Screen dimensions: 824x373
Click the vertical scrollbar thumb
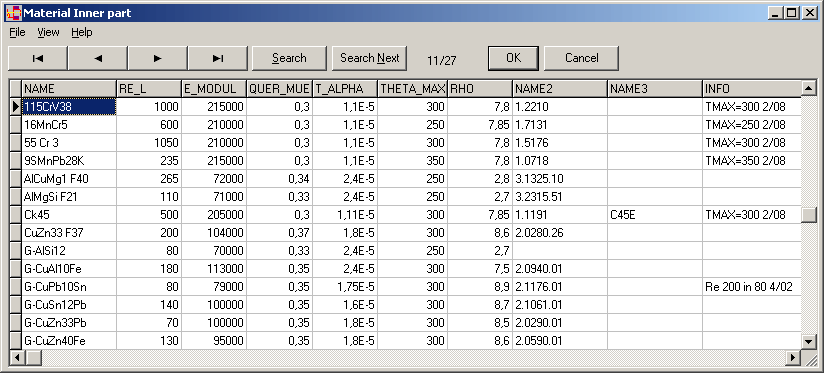point(809,215)
